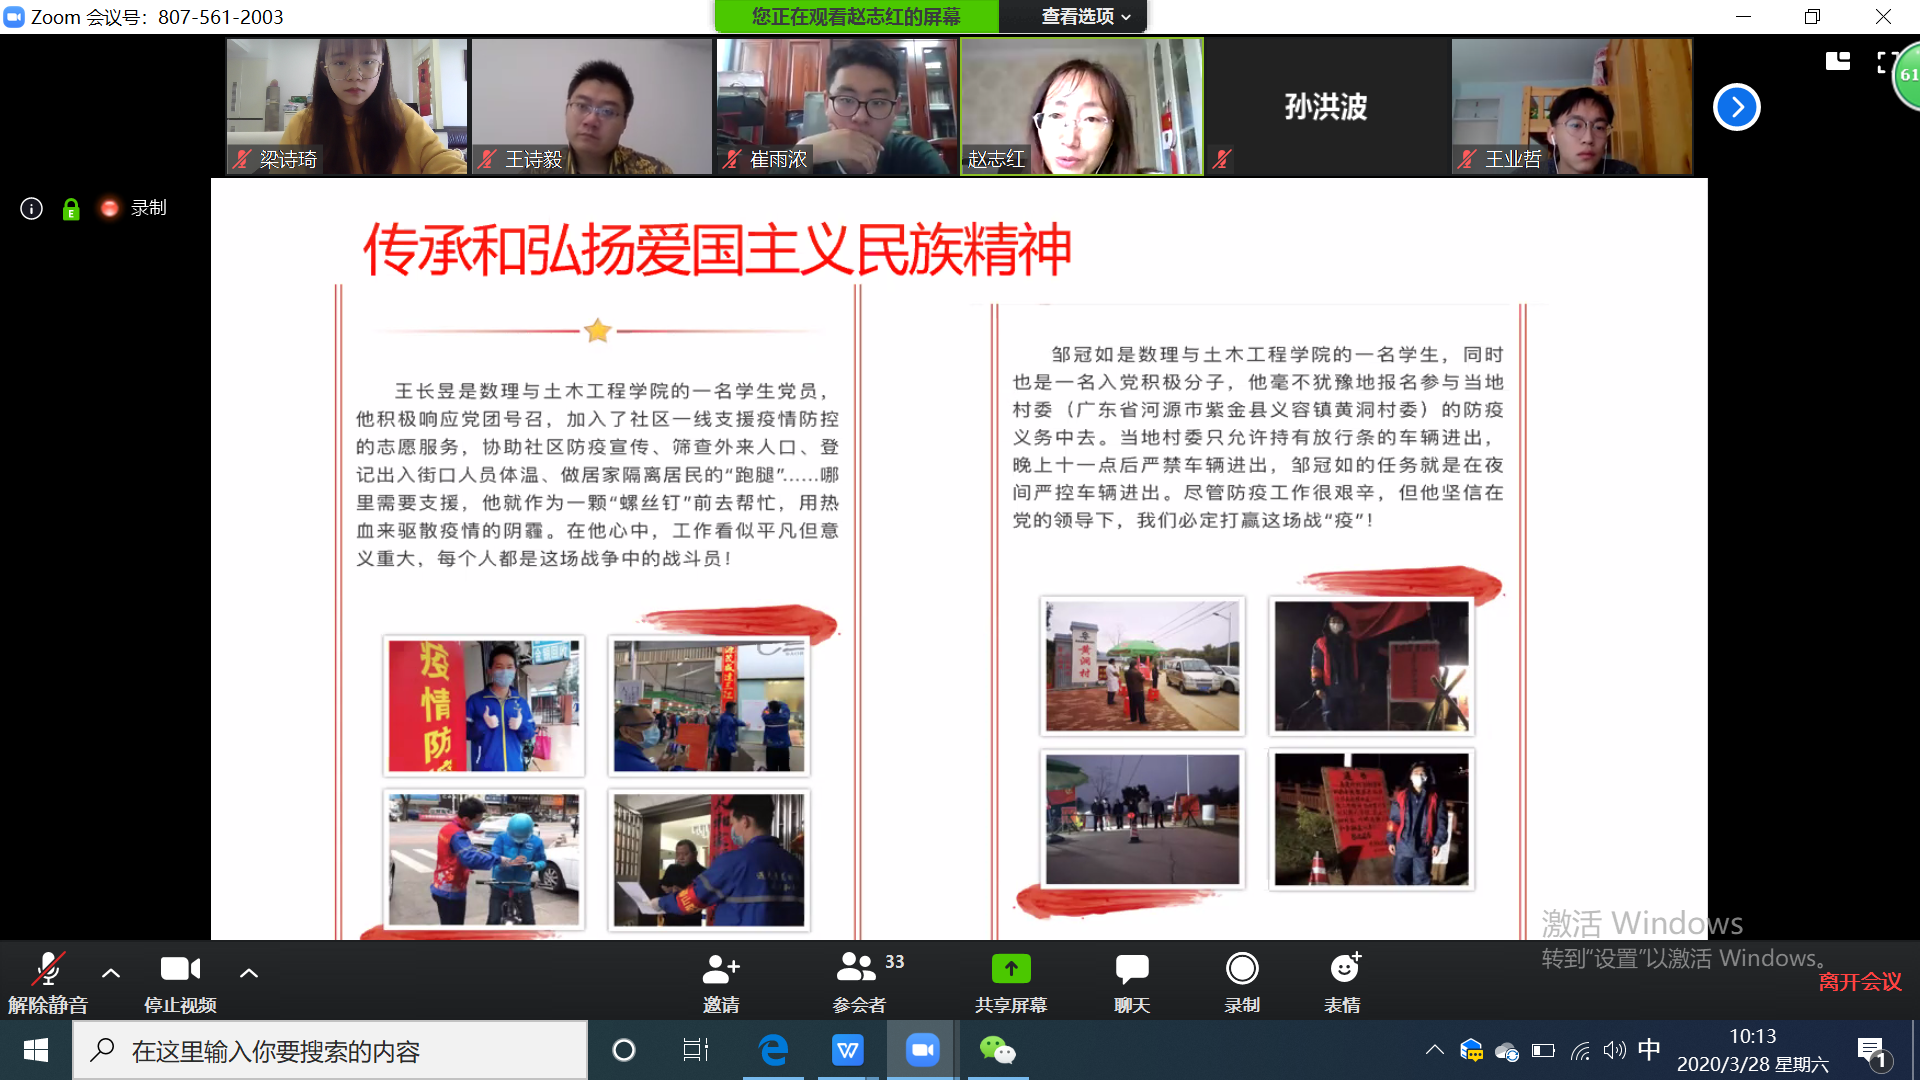Click the blue arrow to expand video thumbnails

(x=1737, y=107)
